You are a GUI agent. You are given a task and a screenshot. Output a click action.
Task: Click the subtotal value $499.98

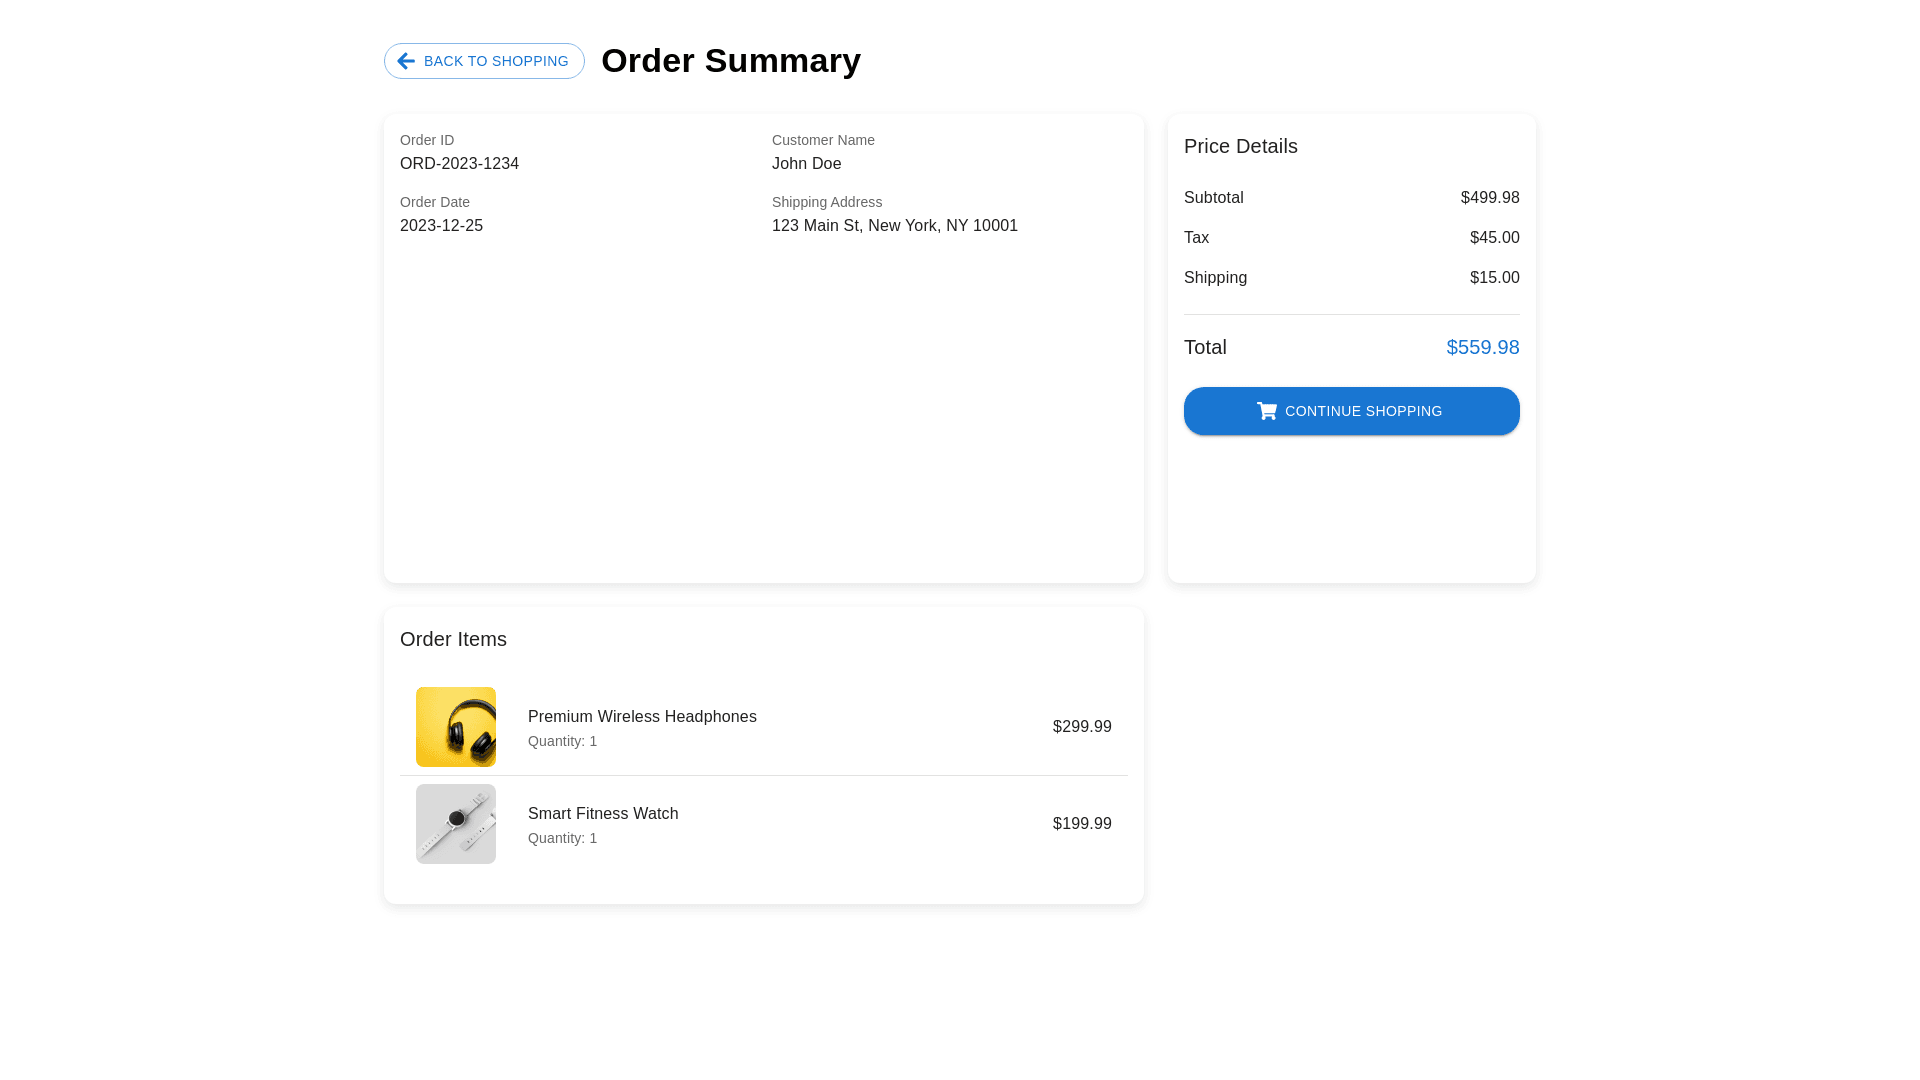point(1489,198)
